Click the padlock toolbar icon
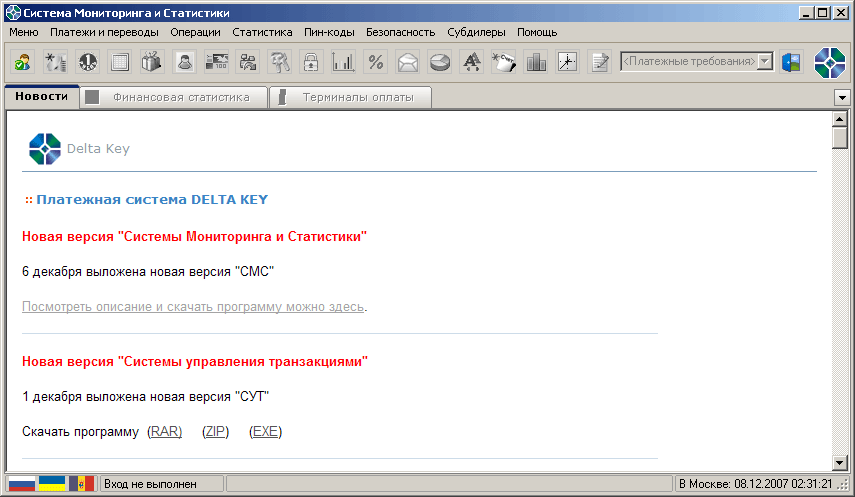The width and height of the screenshot is (855, 497). tap(312, 62)
